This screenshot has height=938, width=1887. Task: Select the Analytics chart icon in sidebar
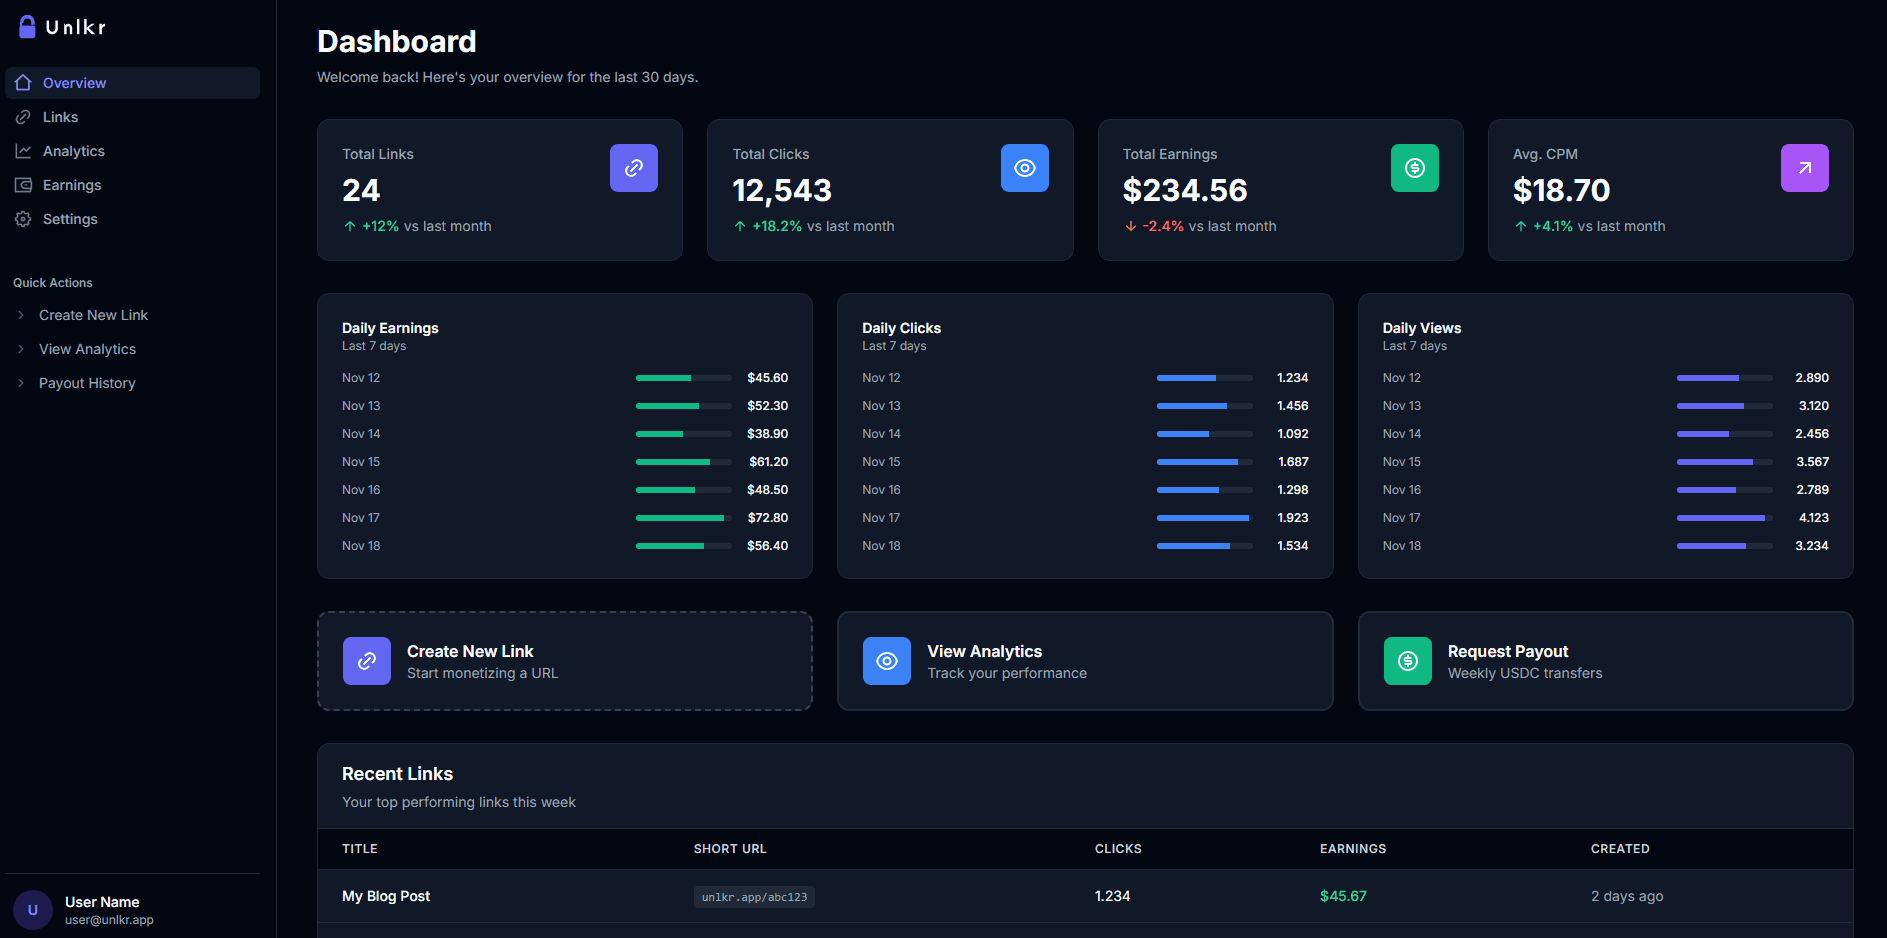point(23,150)
